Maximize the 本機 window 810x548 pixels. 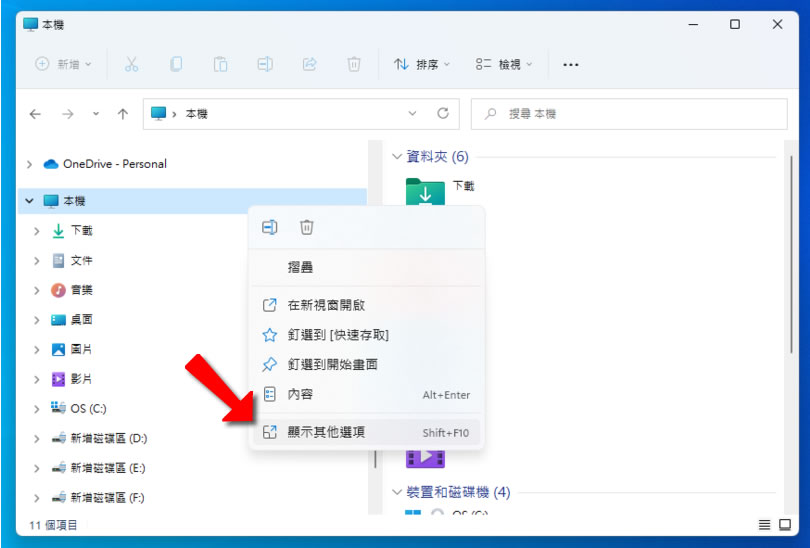[x=735, y=24]
